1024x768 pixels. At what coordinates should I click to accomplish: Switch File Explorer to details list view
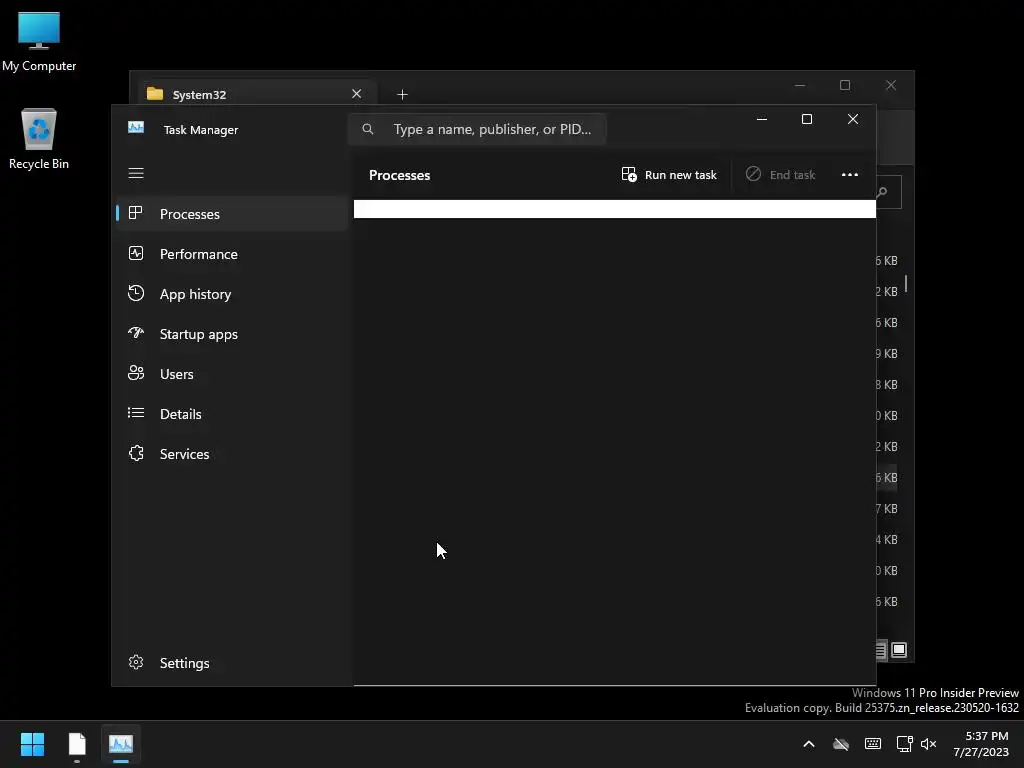[880, 650]
